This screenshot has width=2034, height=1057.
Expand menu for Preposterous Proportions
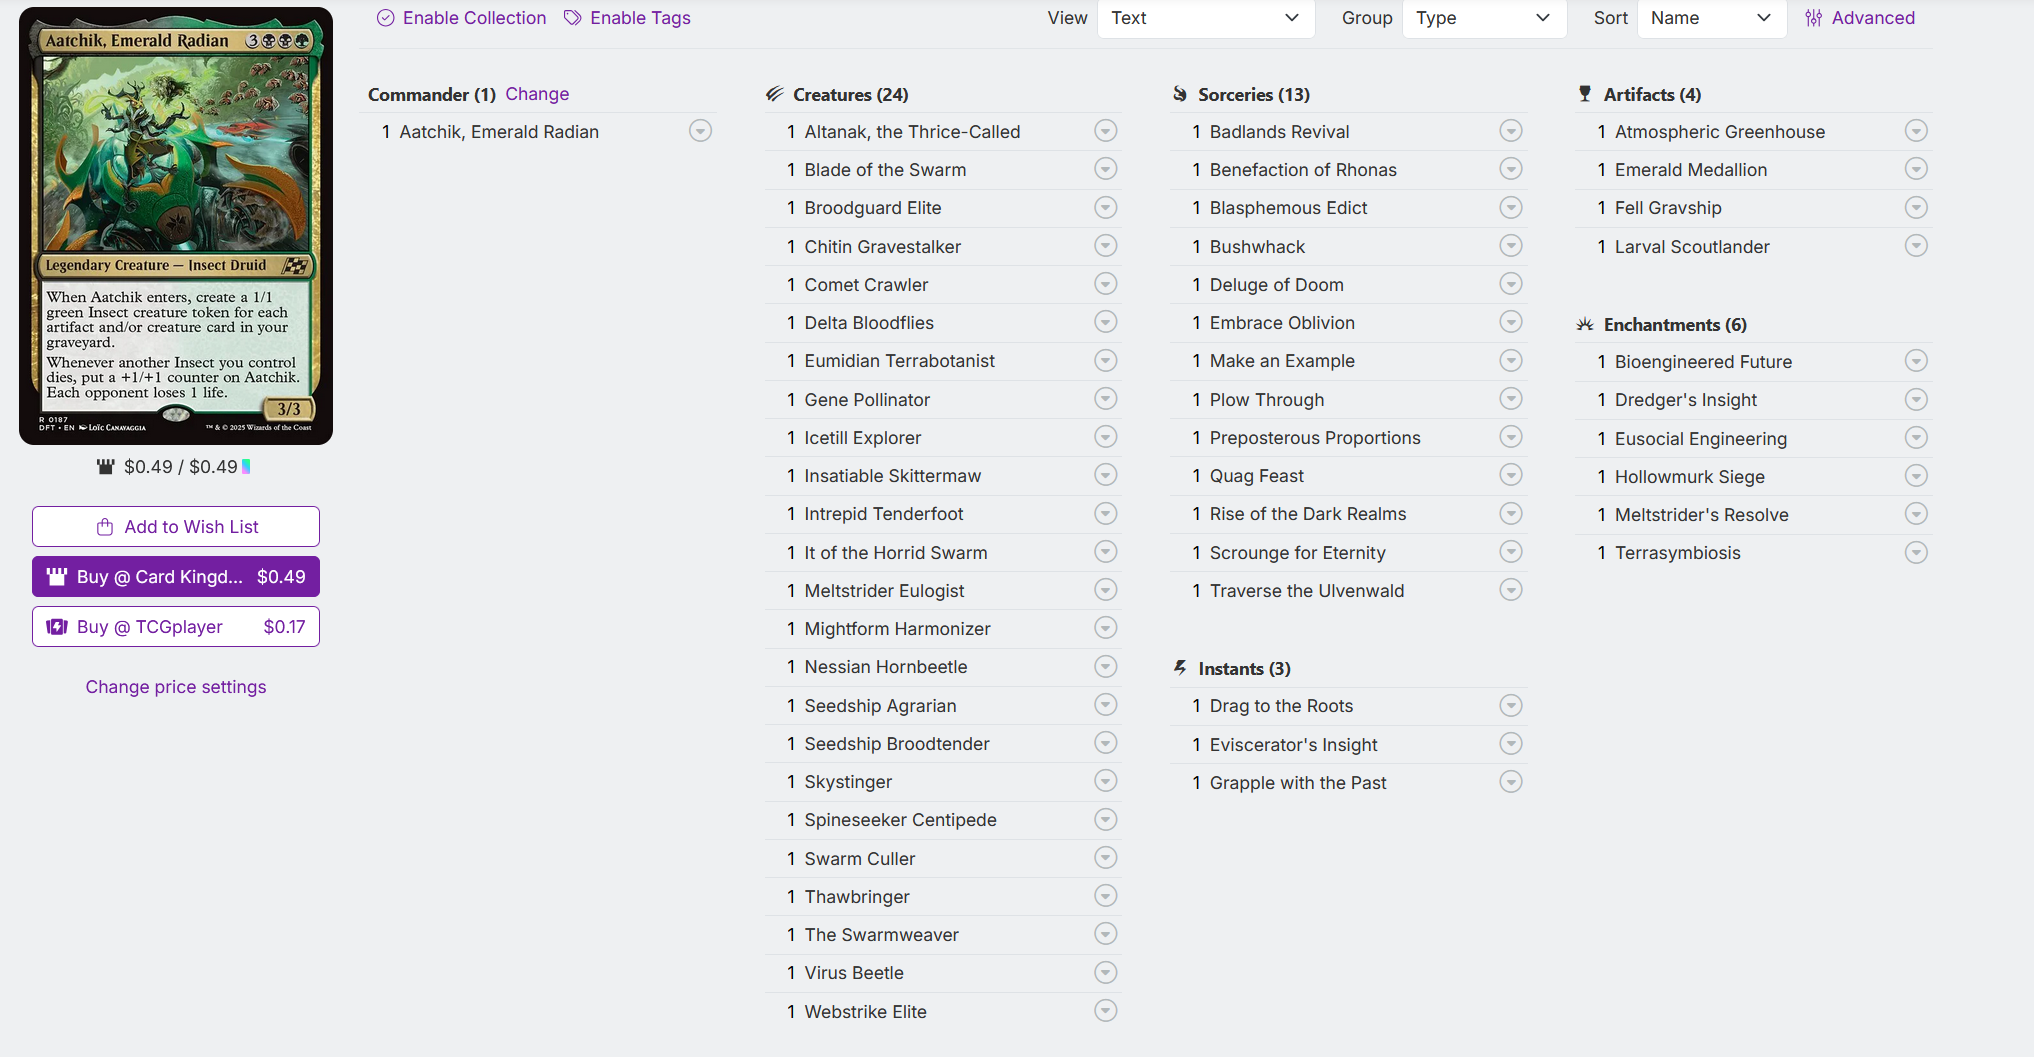[x=1511, y=437]
